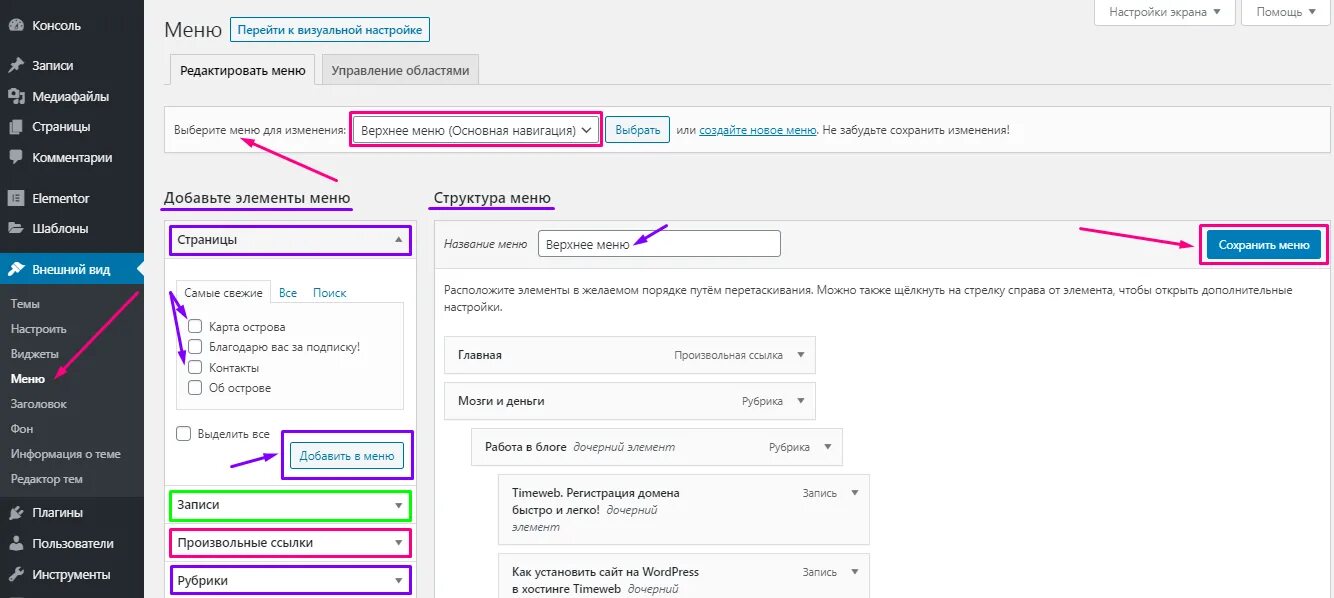Click the Страницы pages icon
The height and width of the screenshot is (598, 1334).
(16, 127)
